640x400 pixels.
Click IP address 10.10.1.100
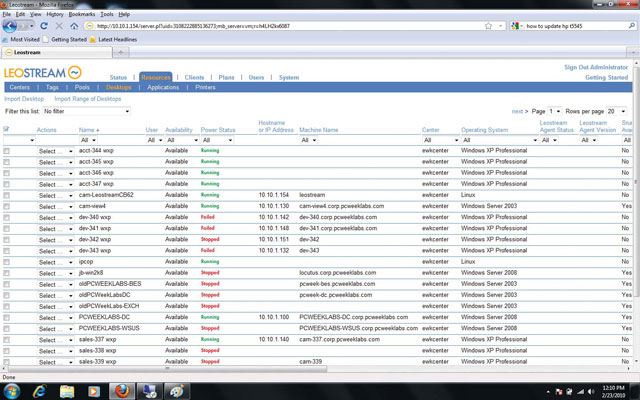[x=273, y=317]
